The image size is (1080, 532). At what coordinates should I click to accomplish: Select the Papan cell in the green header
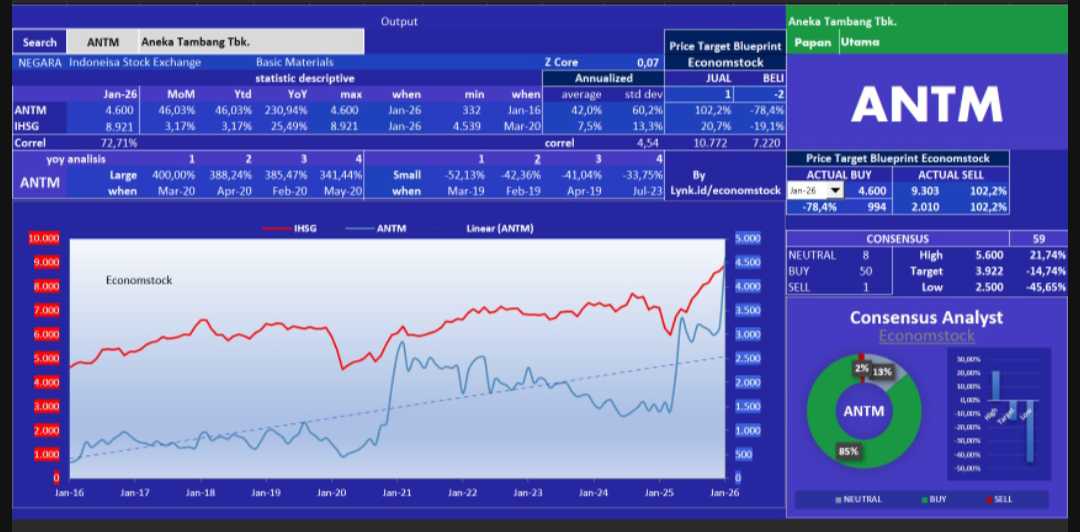point(813,42)
